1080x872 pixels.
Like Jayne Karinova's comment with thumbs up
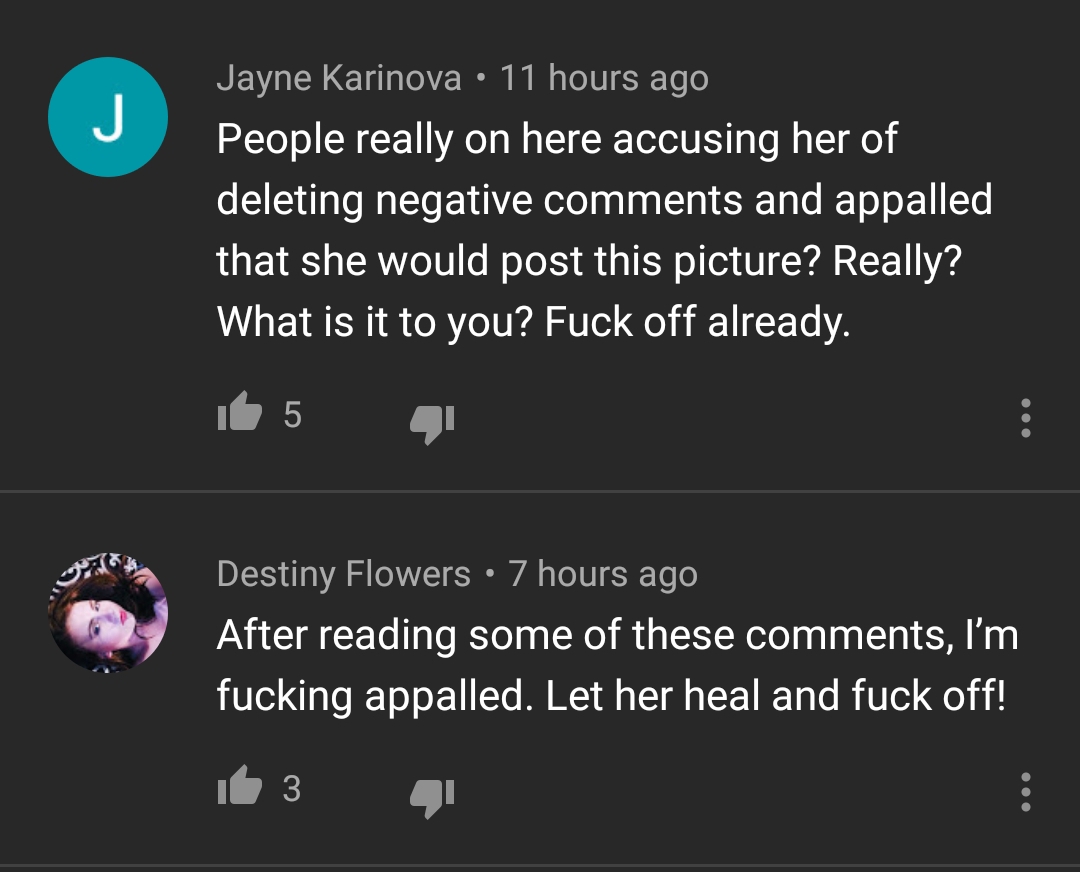[239, 411]
